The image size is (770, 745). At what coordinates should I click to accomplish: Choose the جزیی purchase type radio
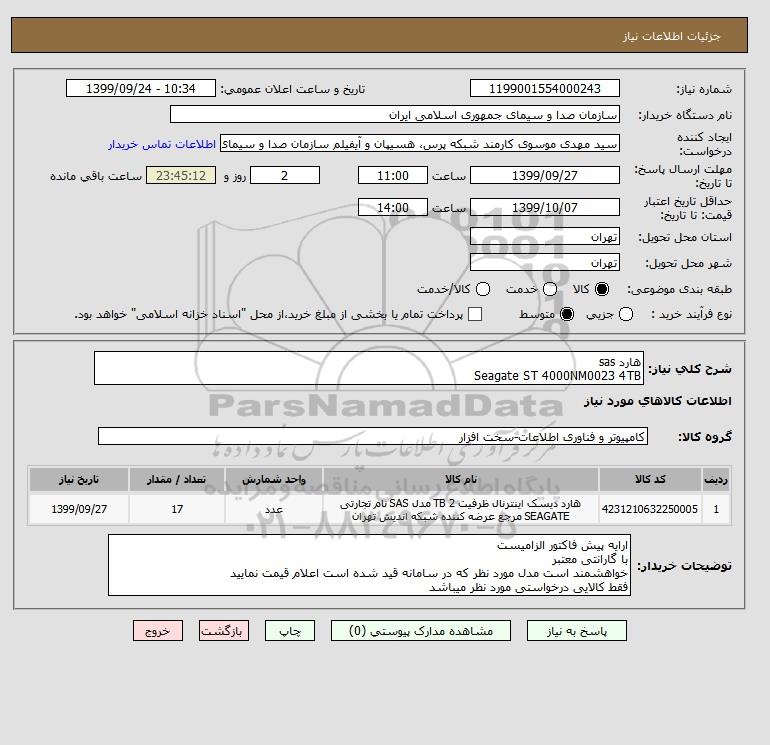click(x=626, y=314)
